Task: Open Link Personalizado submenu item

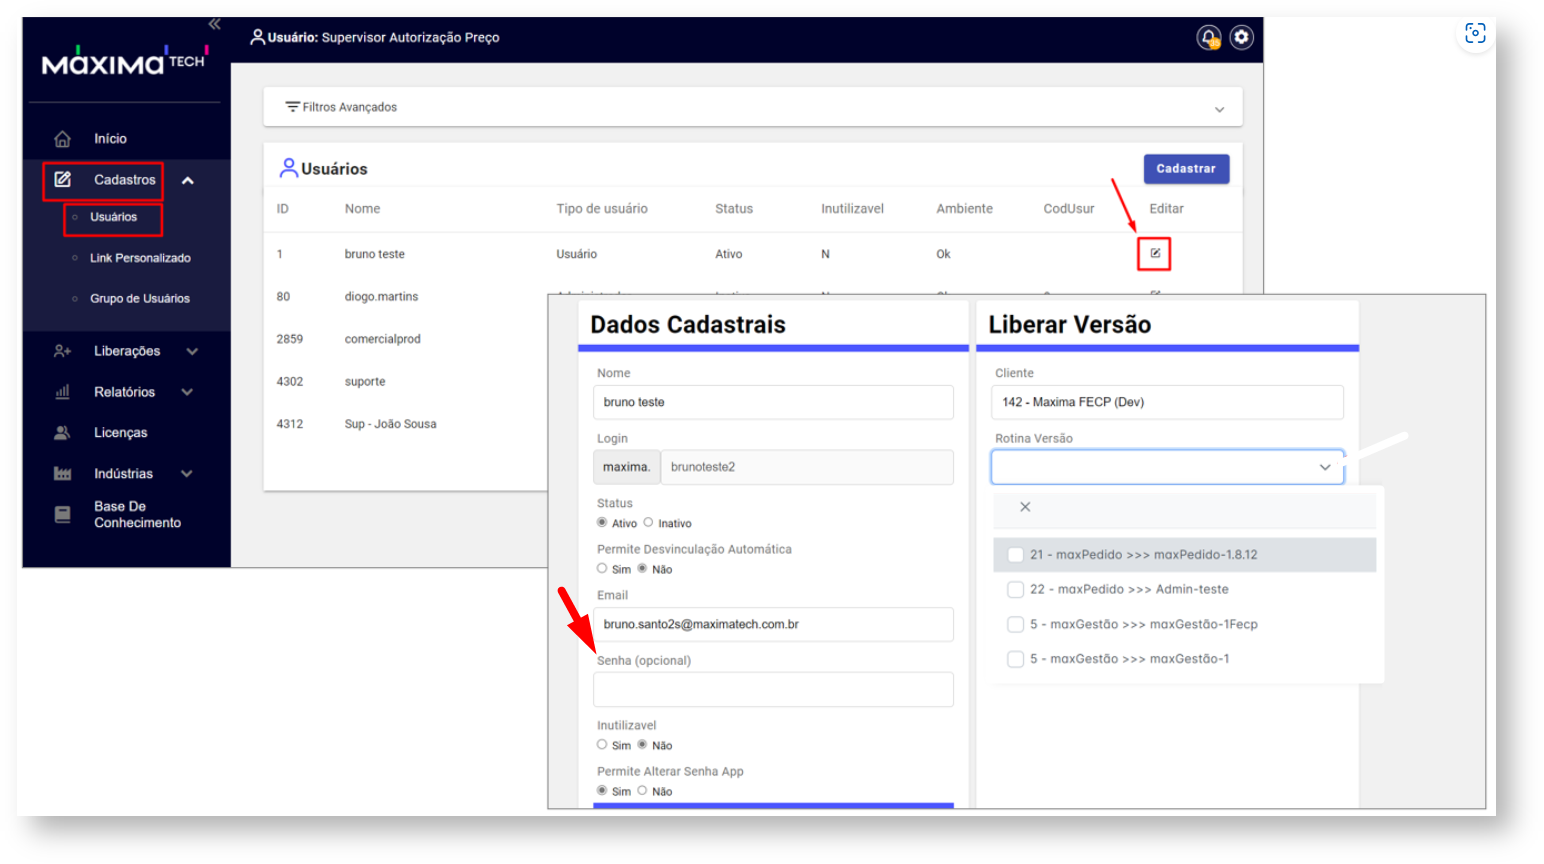Action: (x=140, y=258)
